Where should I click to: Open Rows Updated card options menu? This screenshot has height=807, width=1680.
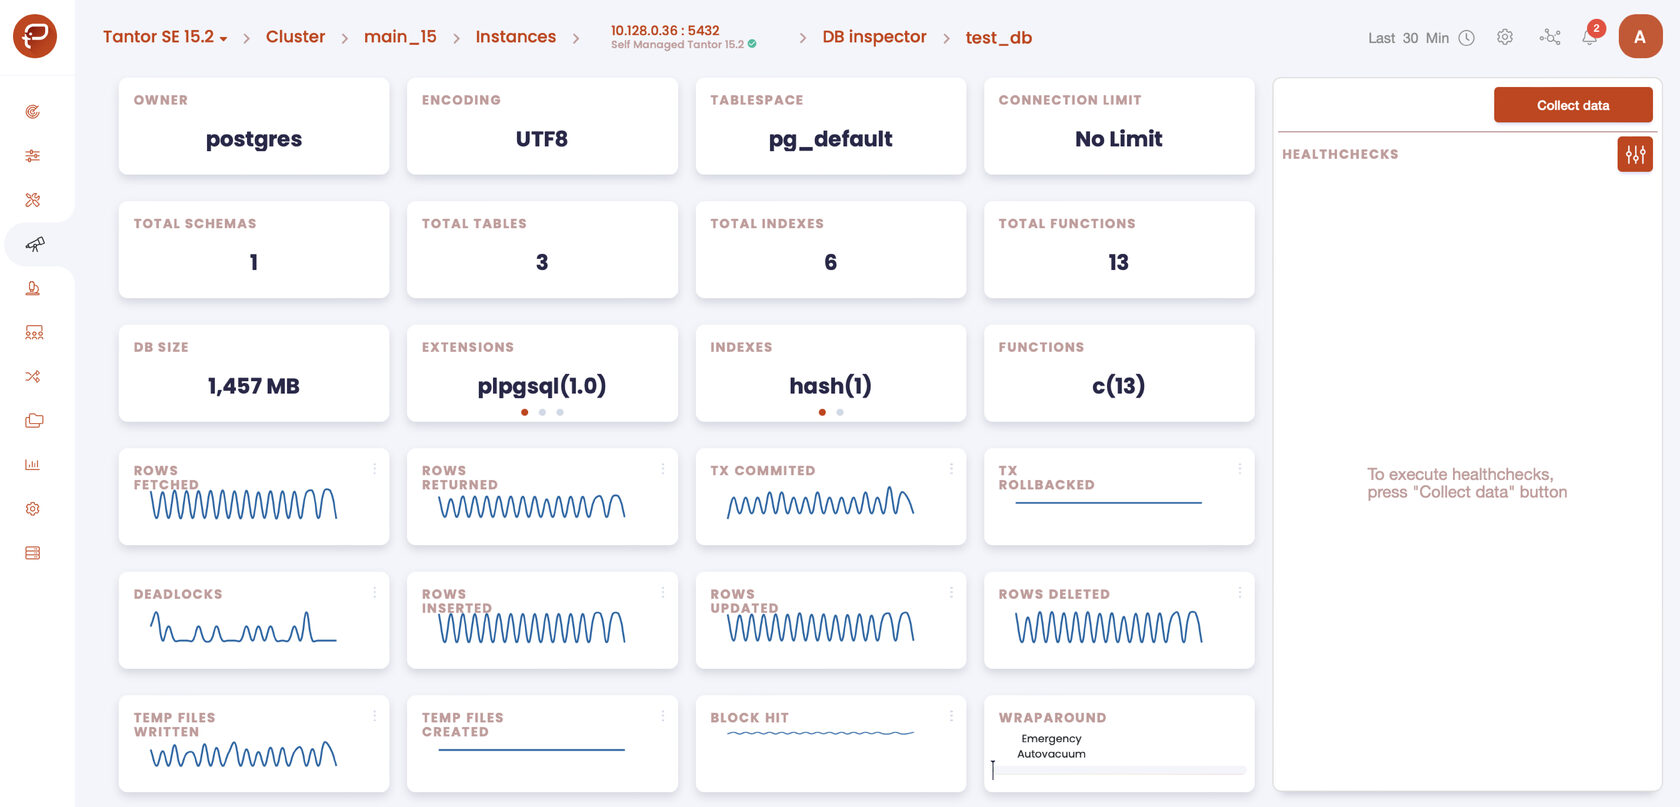tap(951, 592)
